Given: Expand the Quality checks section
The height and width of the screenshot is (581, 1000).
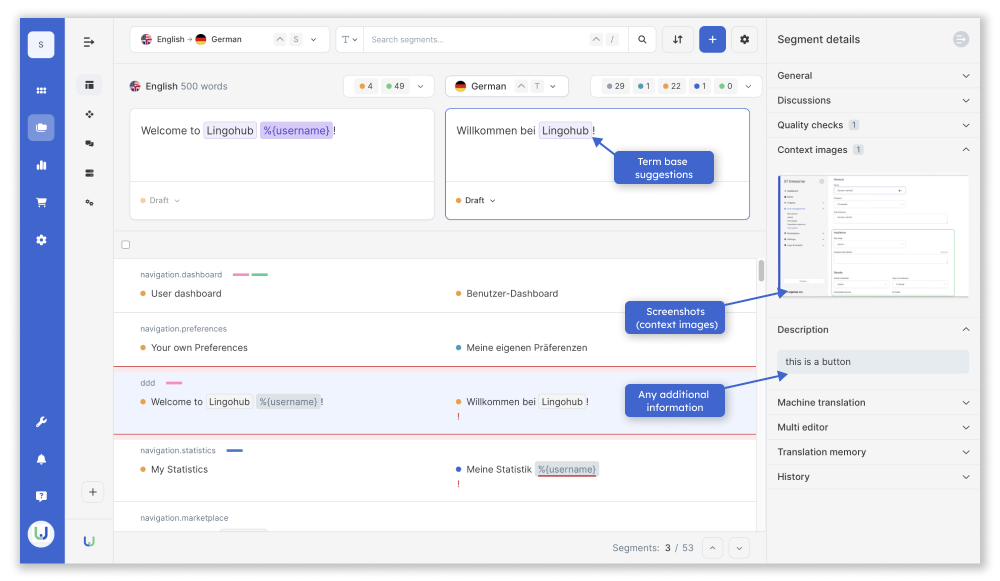Looking at the screenshot, I should (x=873, y=125).
